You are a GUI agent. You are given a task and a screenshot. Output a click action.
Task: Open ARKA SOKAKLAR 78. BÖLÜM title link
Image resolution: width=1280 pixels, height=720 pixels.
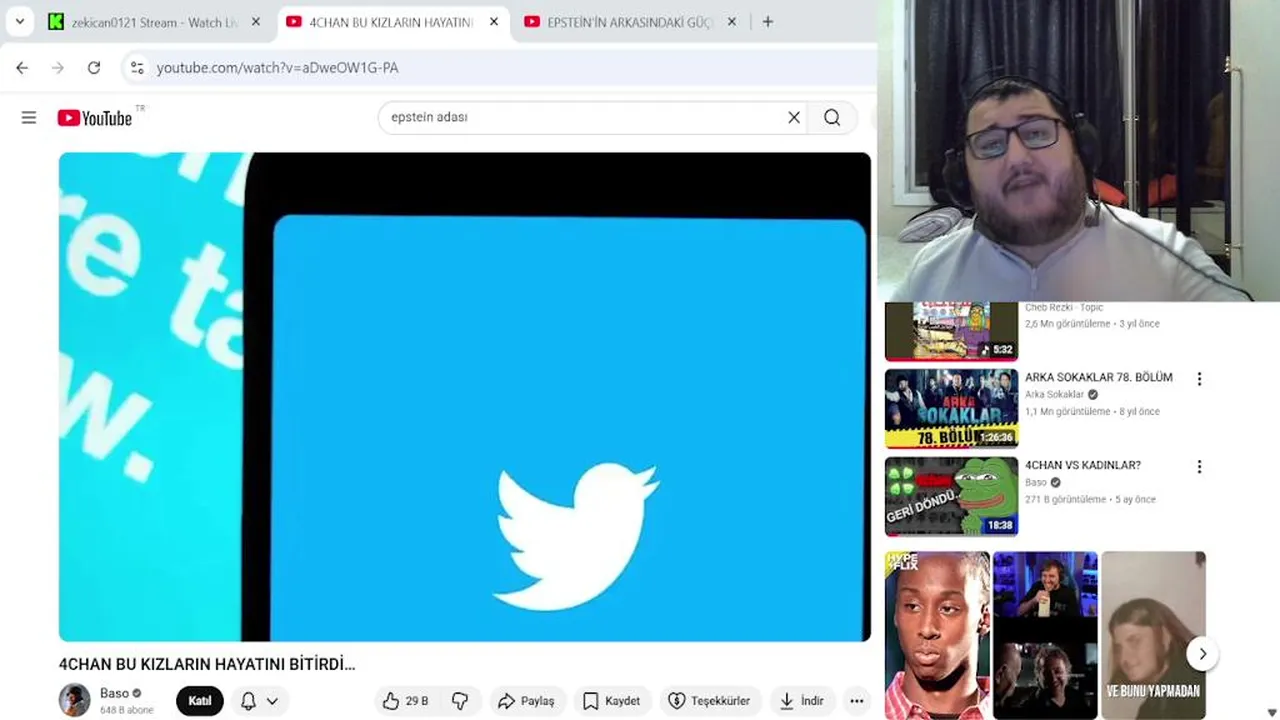pos(1099,377)
